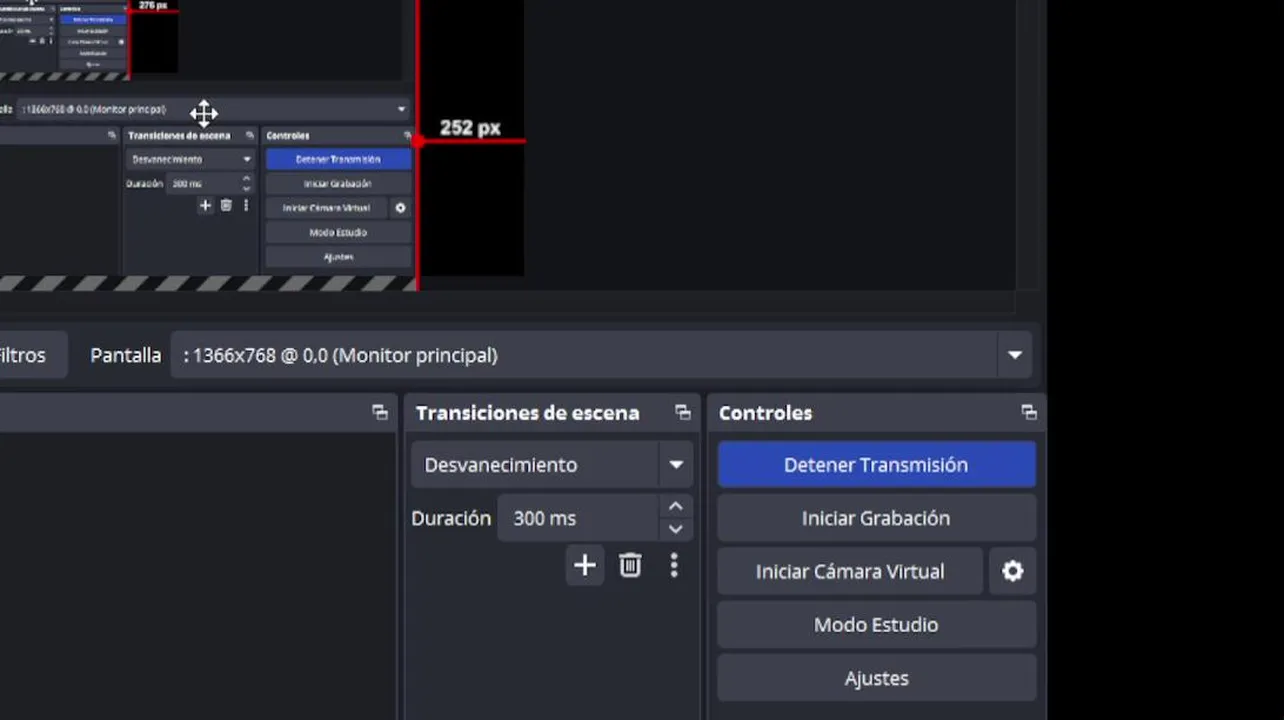Viewport: 1284px width, 720px height.
Task: Open the Desvanecimiento transition dropdown
Action: pyautogui.click(x=551, y=465)
